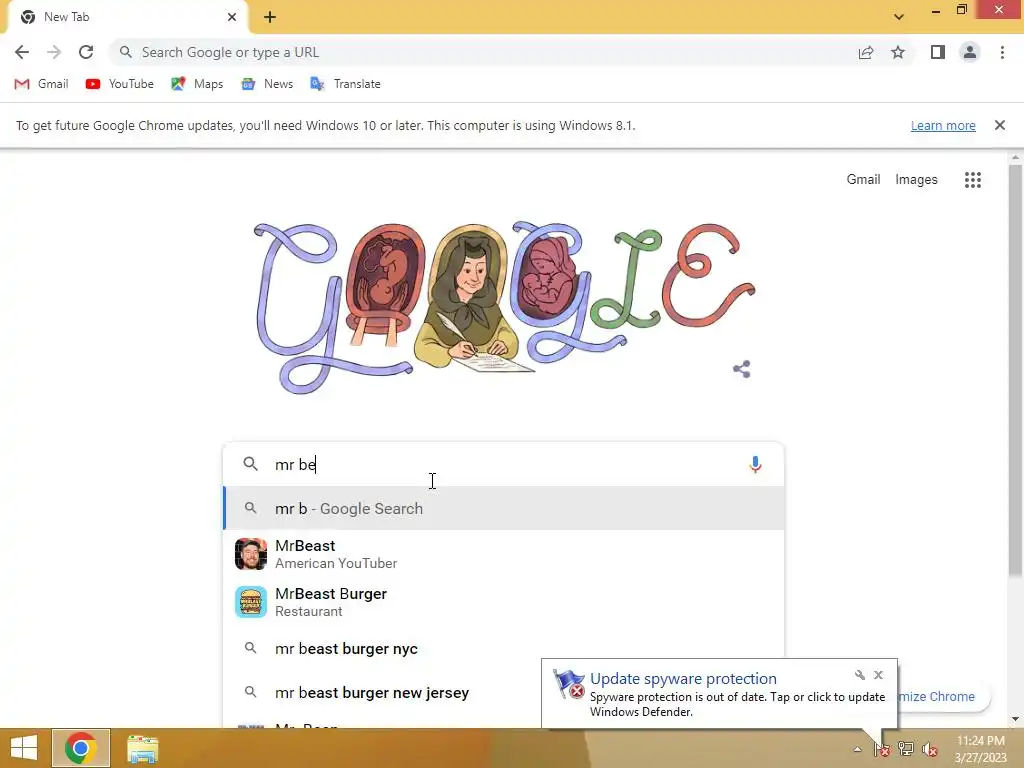
Task: Select MrBeast Burger Restaurant suggestion
Action: pyautogui.click(x=504, y=602)
